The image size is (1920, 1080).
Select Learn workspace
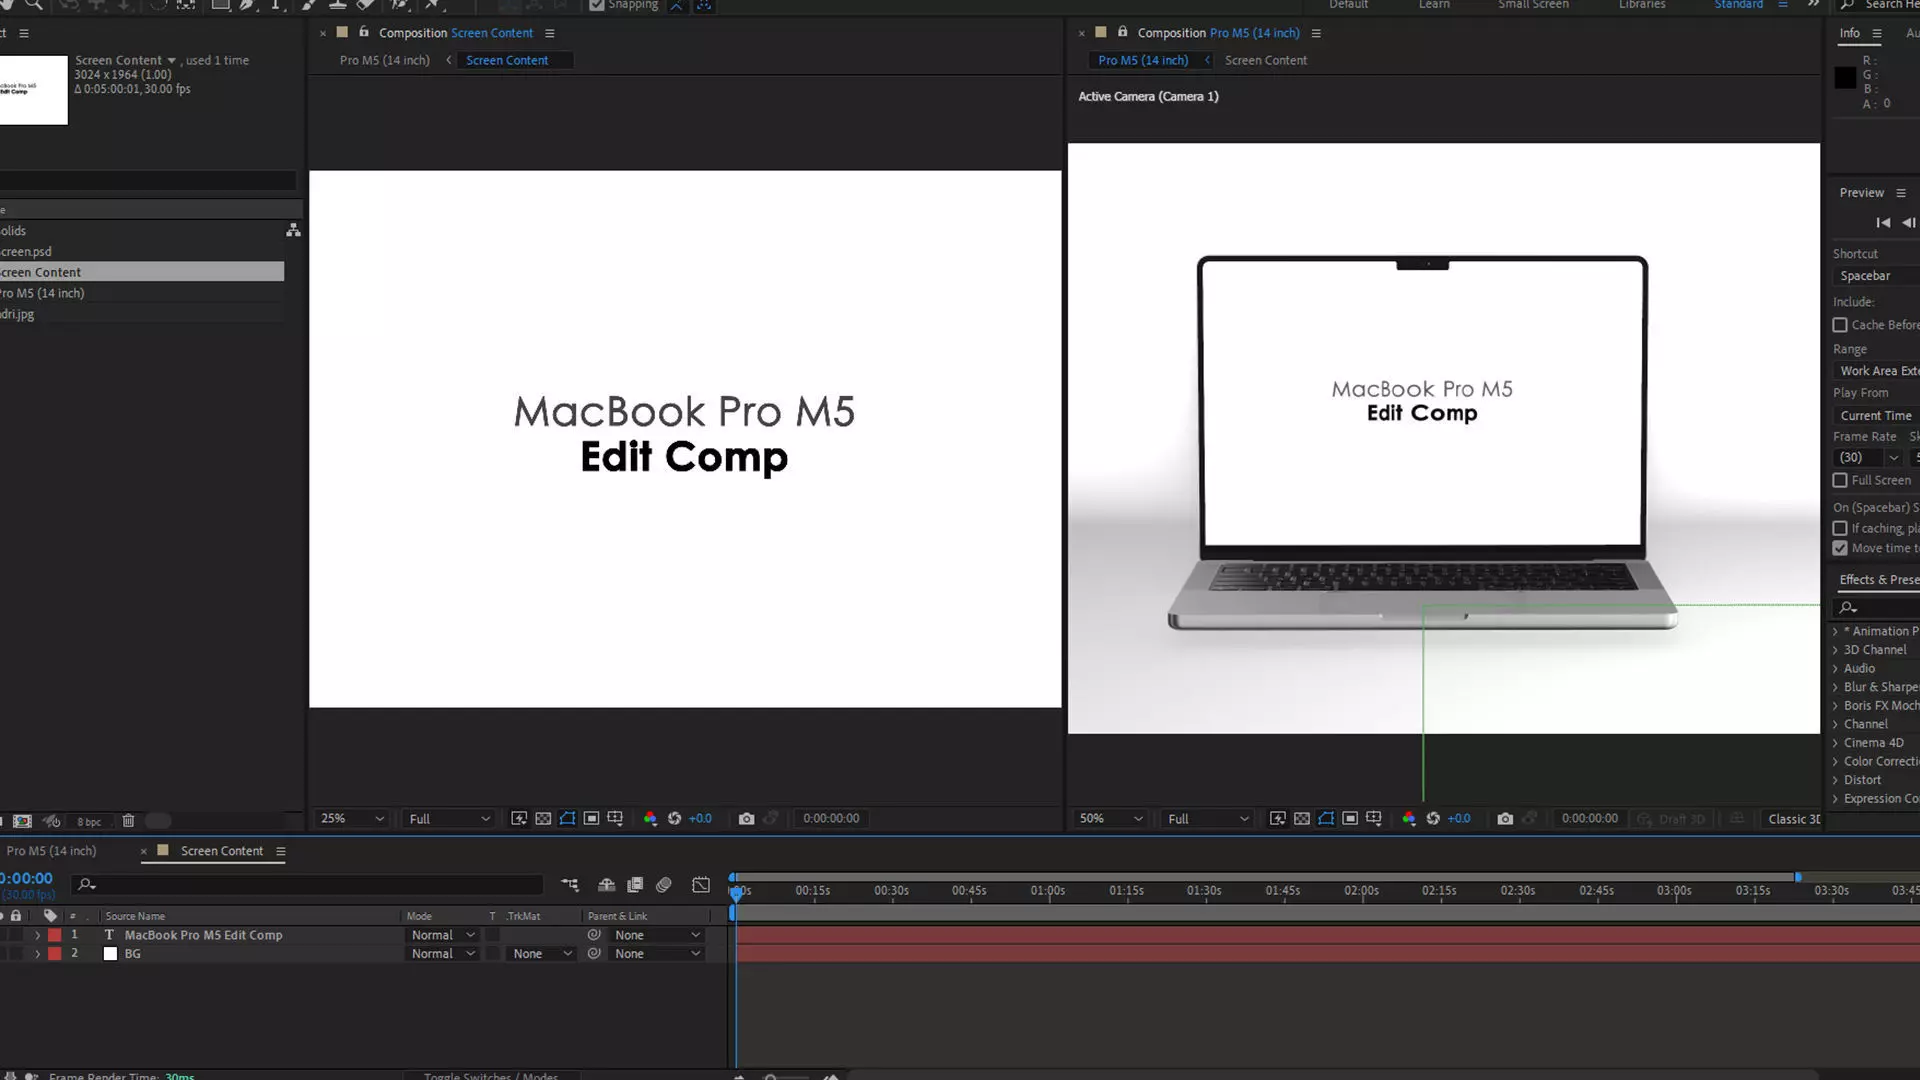(1434, 5)
